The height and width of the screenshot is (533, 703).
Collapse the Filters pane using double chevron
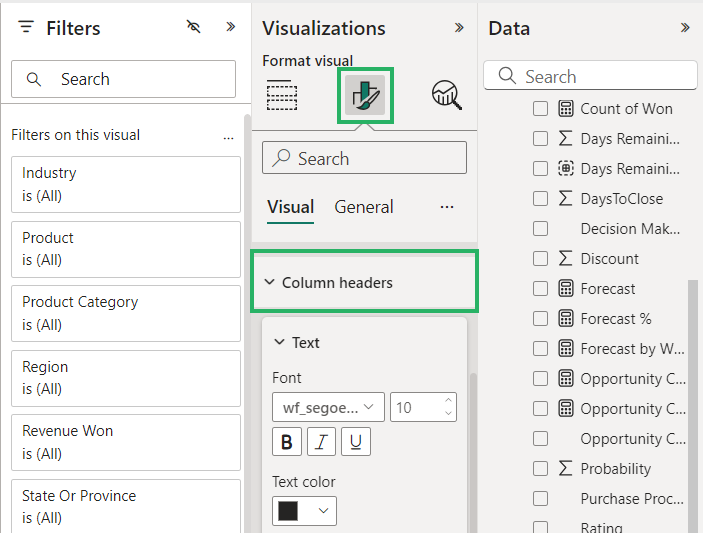[230, 27]
